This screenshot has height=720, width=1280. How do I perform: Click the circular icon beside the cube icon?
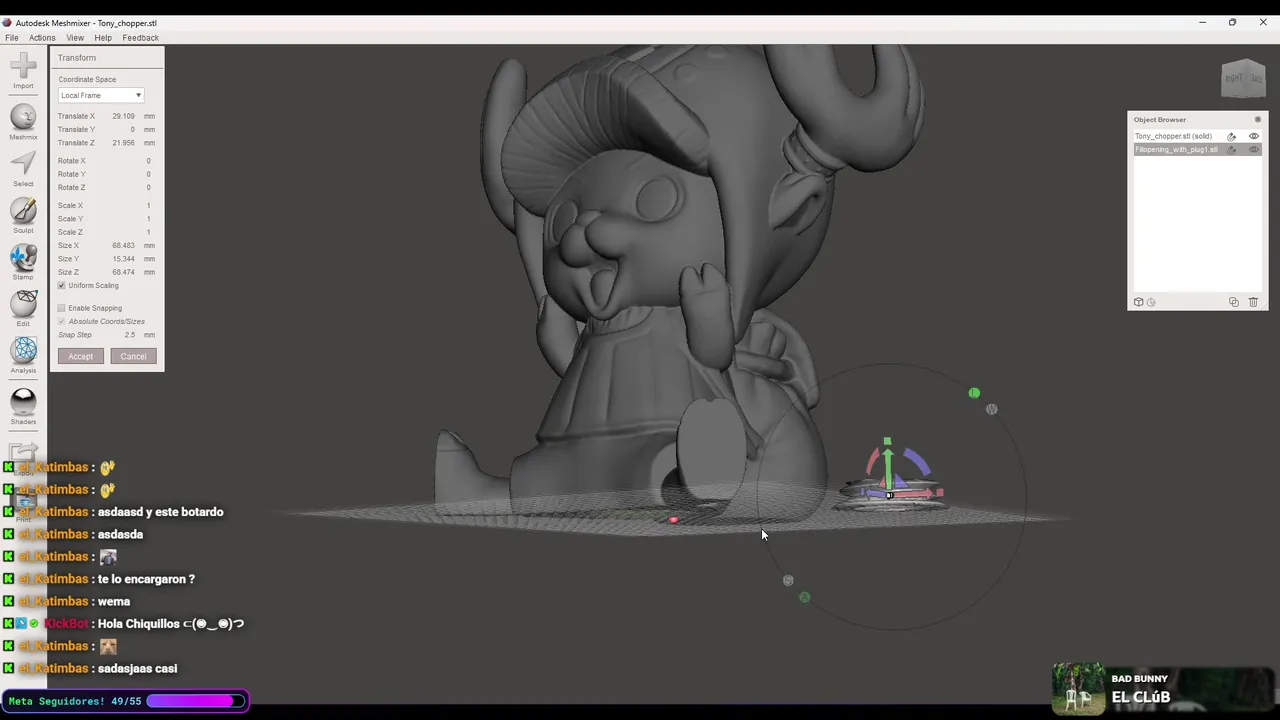[x=1151, y=302]
